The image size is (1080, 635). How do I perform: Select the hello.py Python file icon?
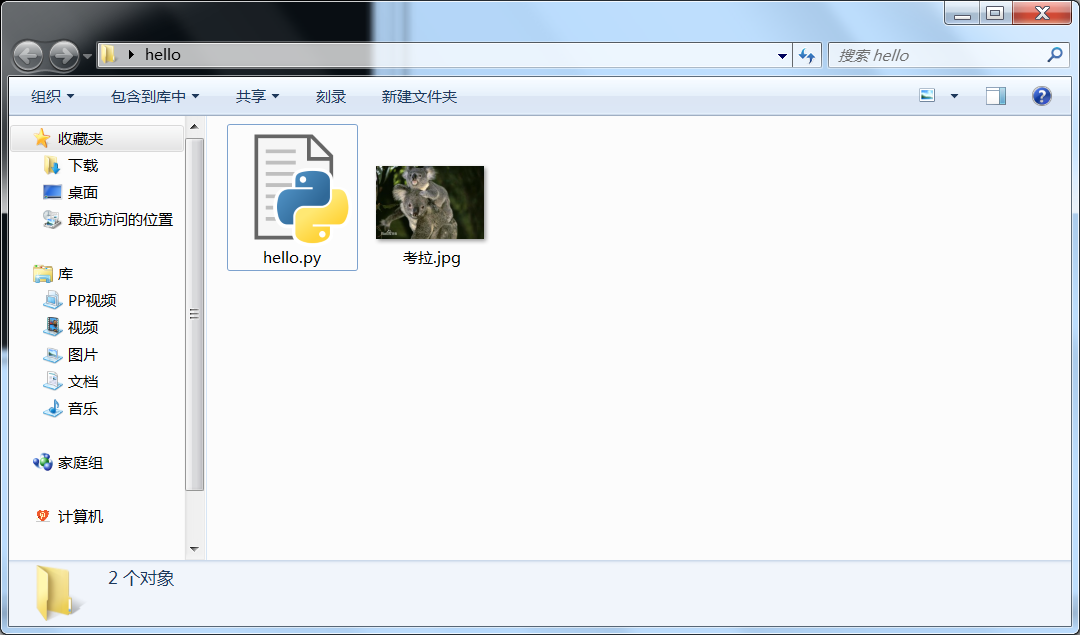[x=300, y=189]
